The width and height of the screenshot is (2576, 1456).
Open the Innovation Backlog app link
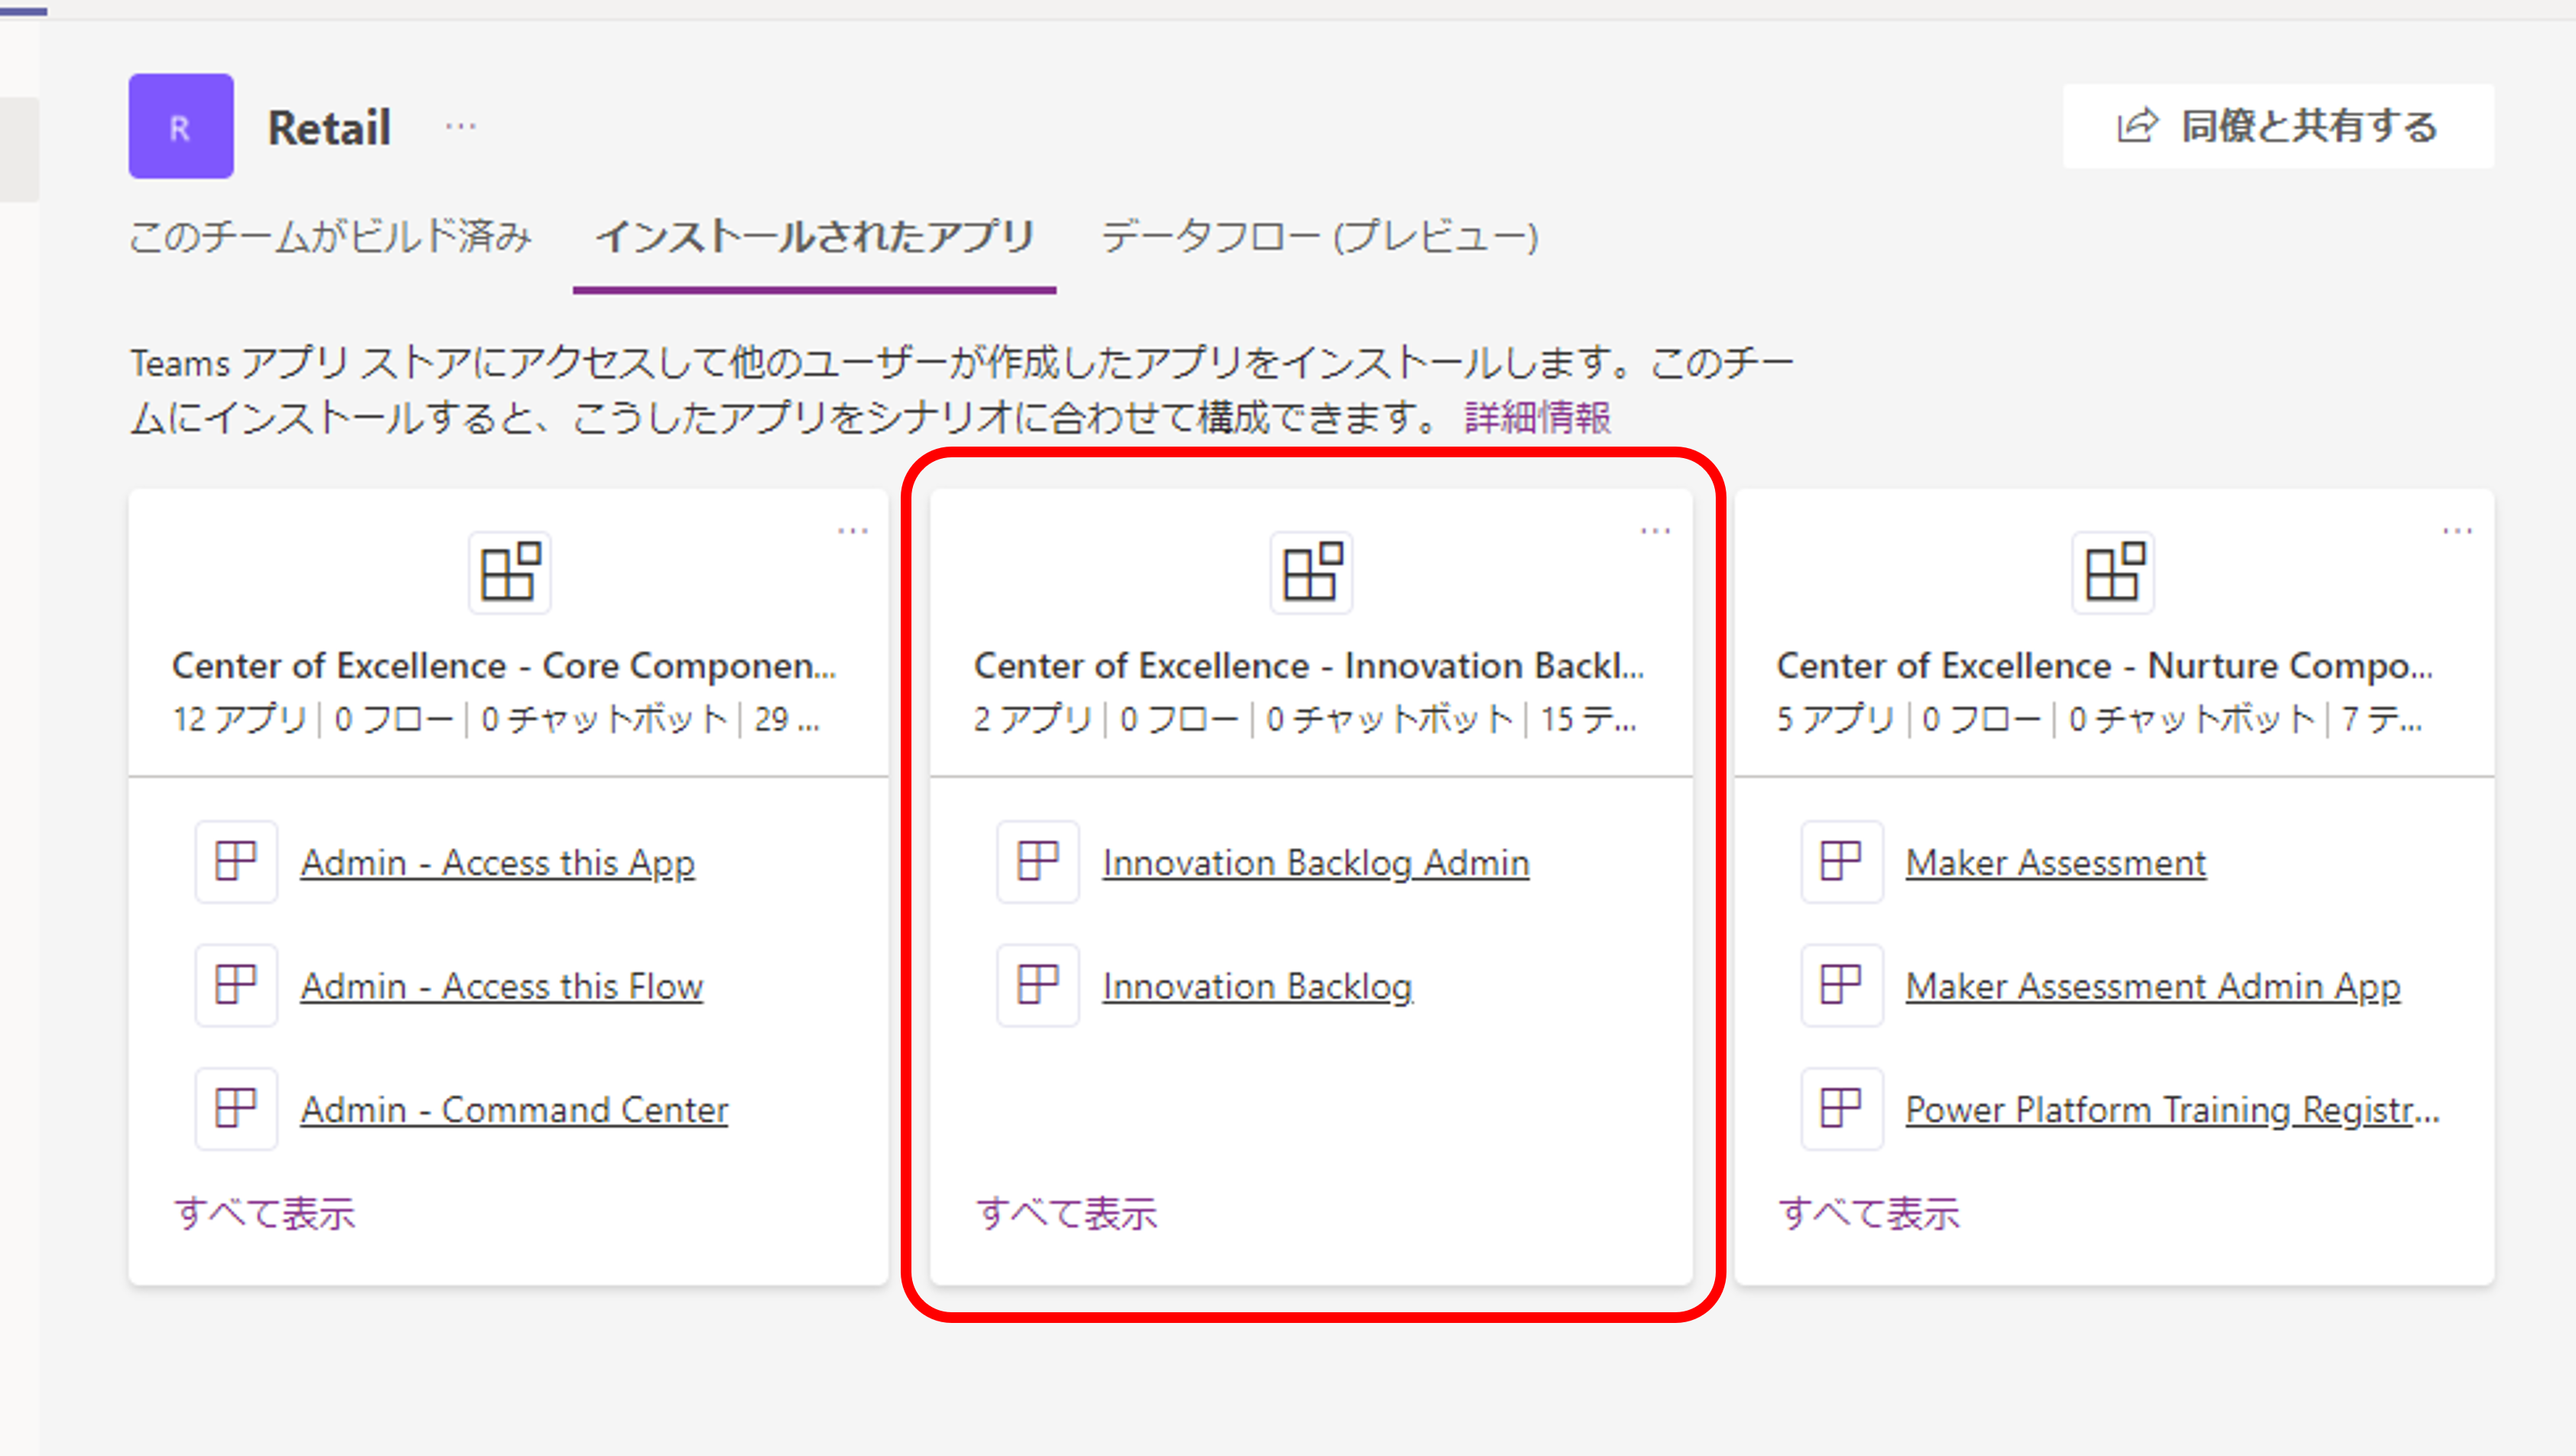click(1258, 987)
